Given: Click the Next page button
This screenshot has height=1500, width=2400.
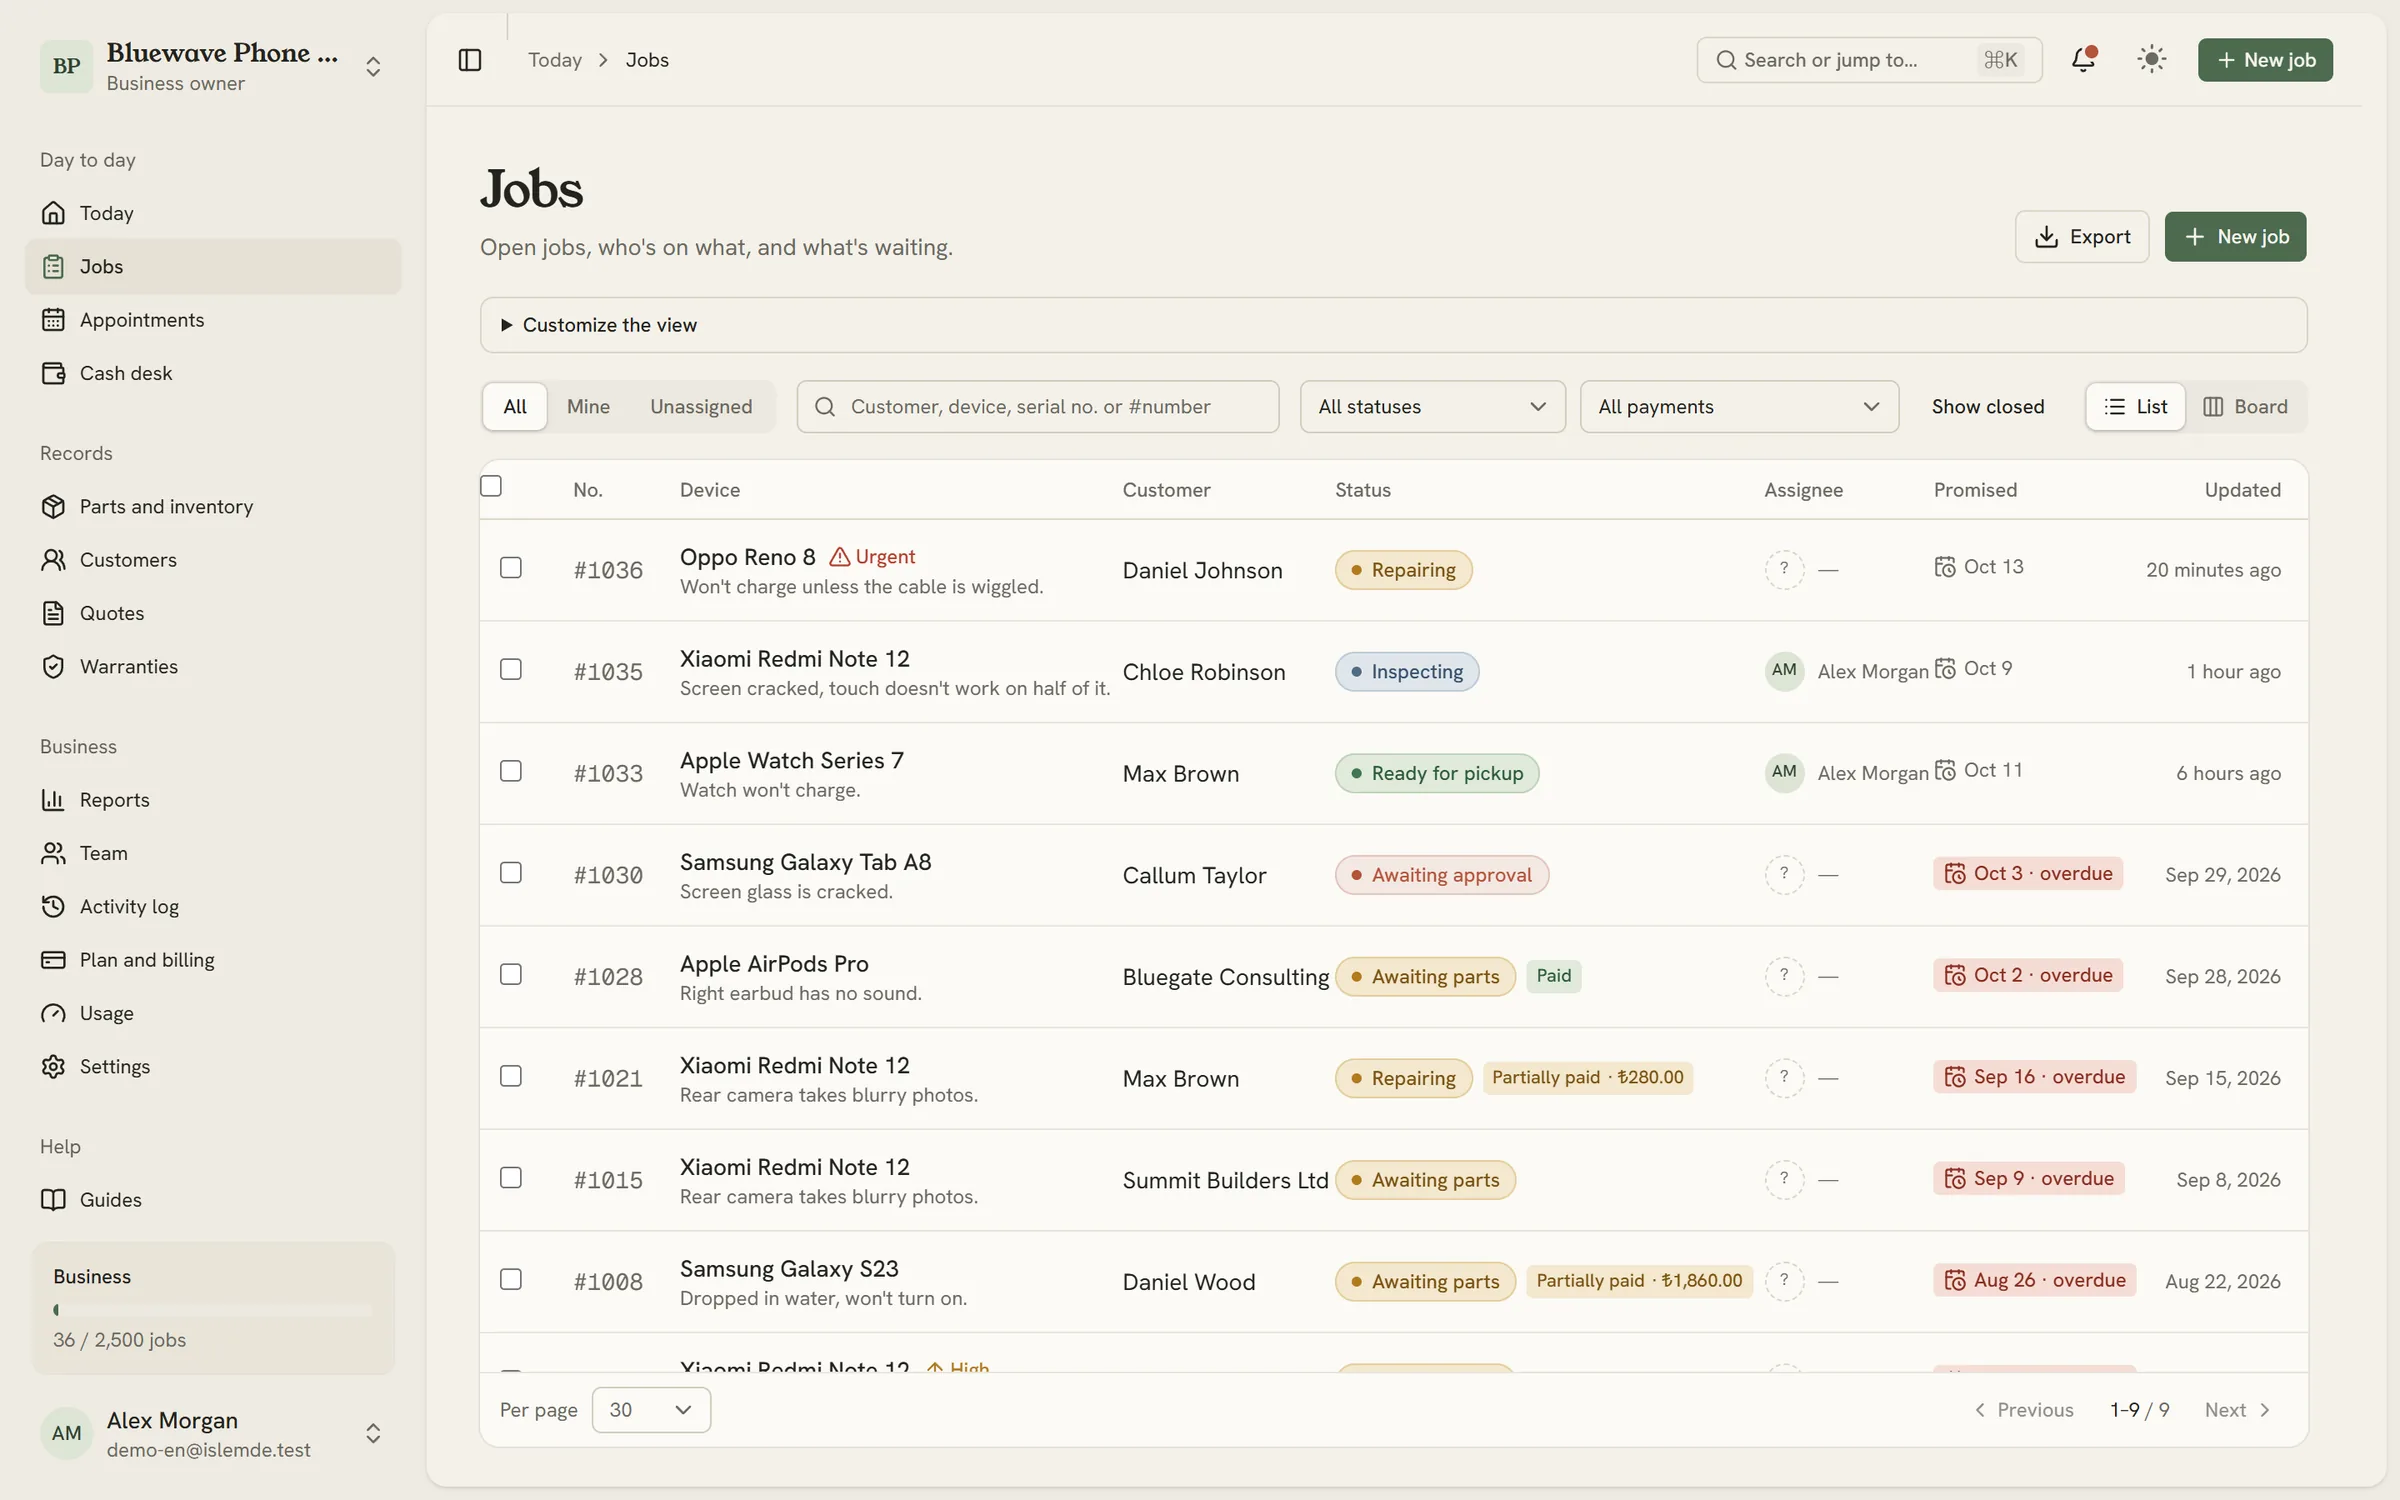Looking at the screenshot, I should coord(2238,1410).
